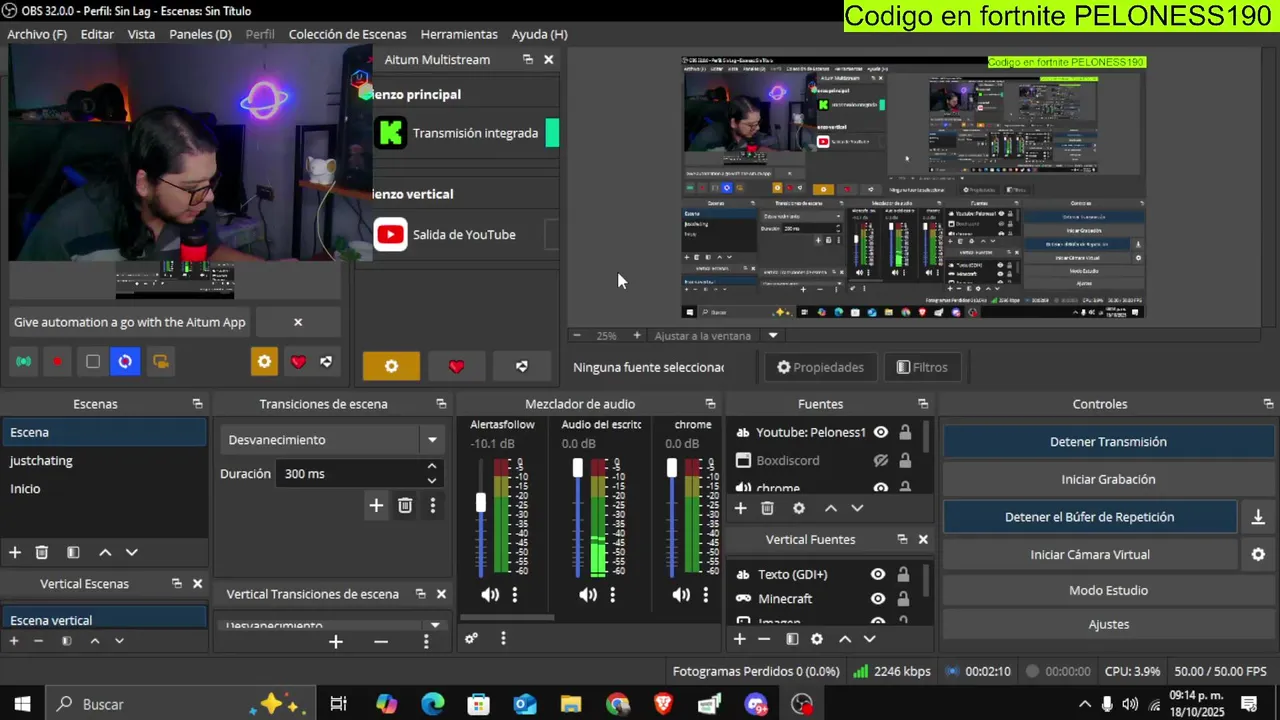Open the Audio del escritorio channel three-dot menu
This screenshot has height=720, width=1280.
click(613, 595)
